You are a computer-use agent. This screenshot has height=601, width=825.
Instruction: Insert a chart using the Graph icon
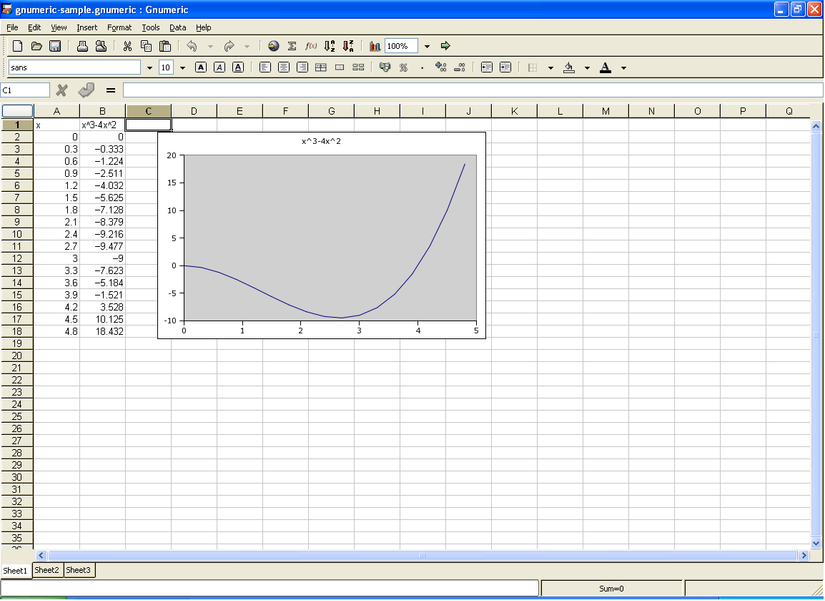click(x=375, y=45)
